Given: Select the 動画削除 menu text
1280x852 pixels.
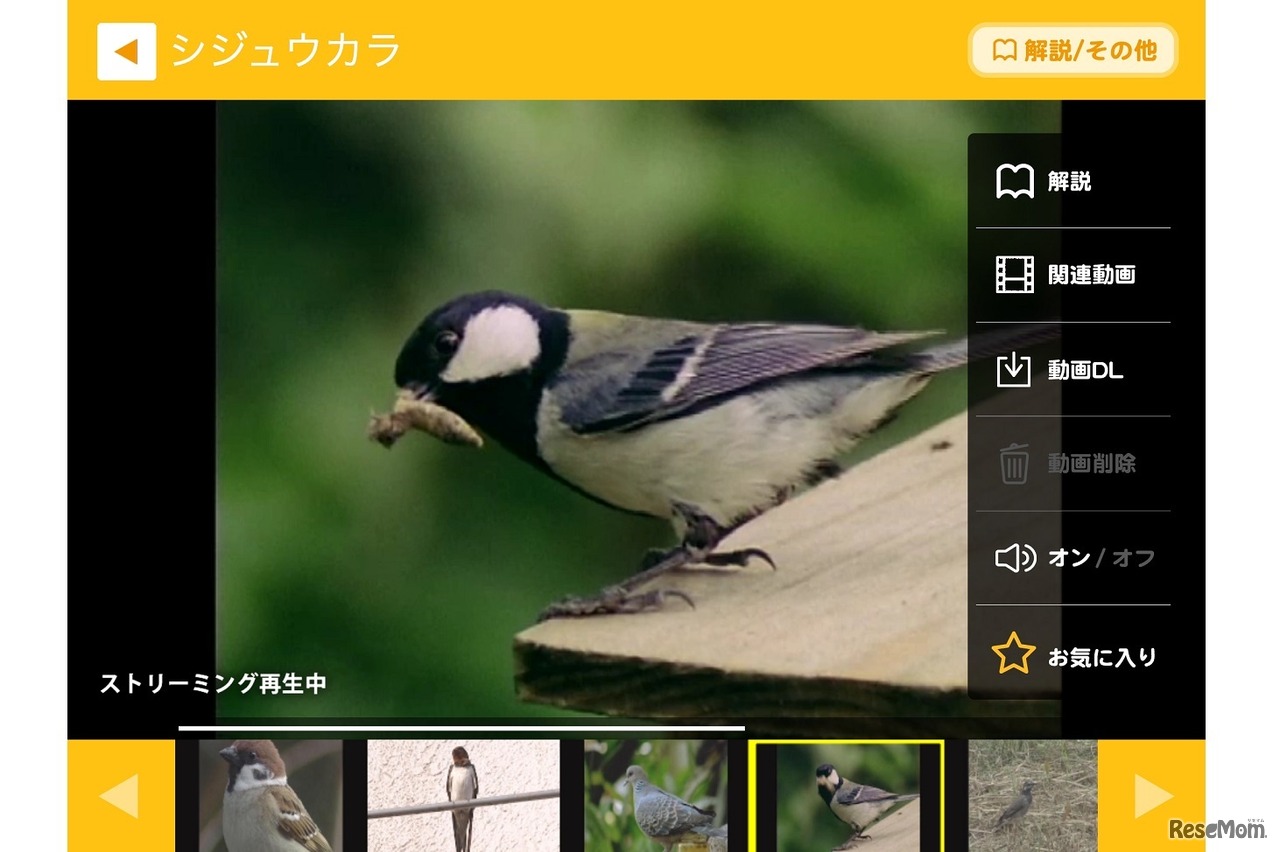Looking at the screenshot, I should pos(1091,464).
